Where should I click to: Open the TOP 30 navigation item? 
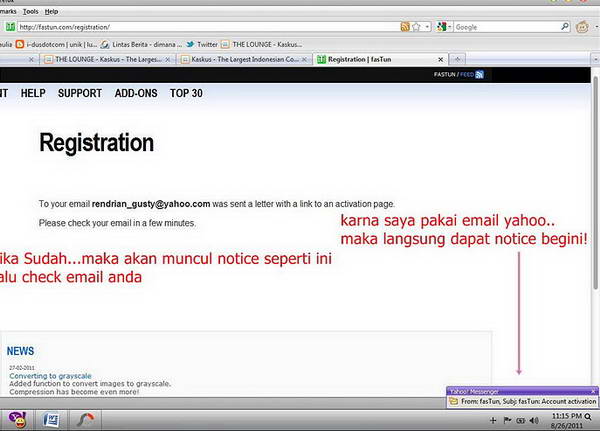[186, 93]
